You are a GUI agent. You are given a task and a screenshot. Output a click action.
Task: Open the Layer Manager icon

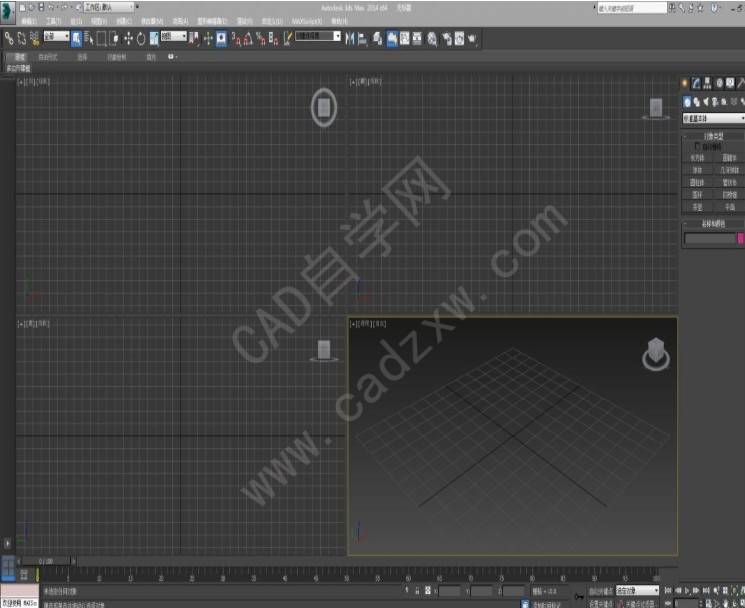click(378, 39)
